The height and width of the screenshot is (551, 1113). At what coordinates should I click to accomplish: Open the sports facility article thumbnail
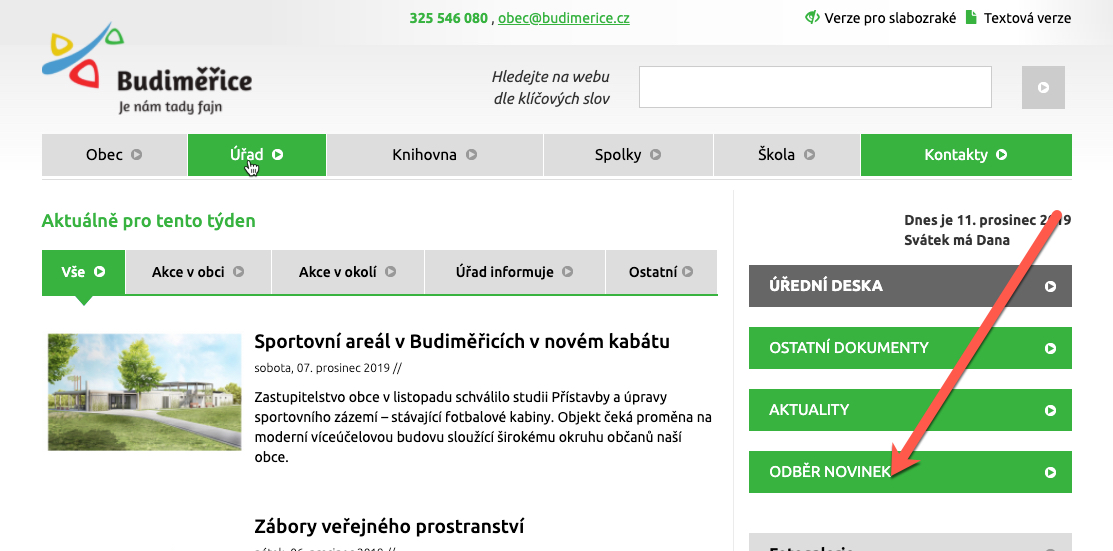[144, 391]
